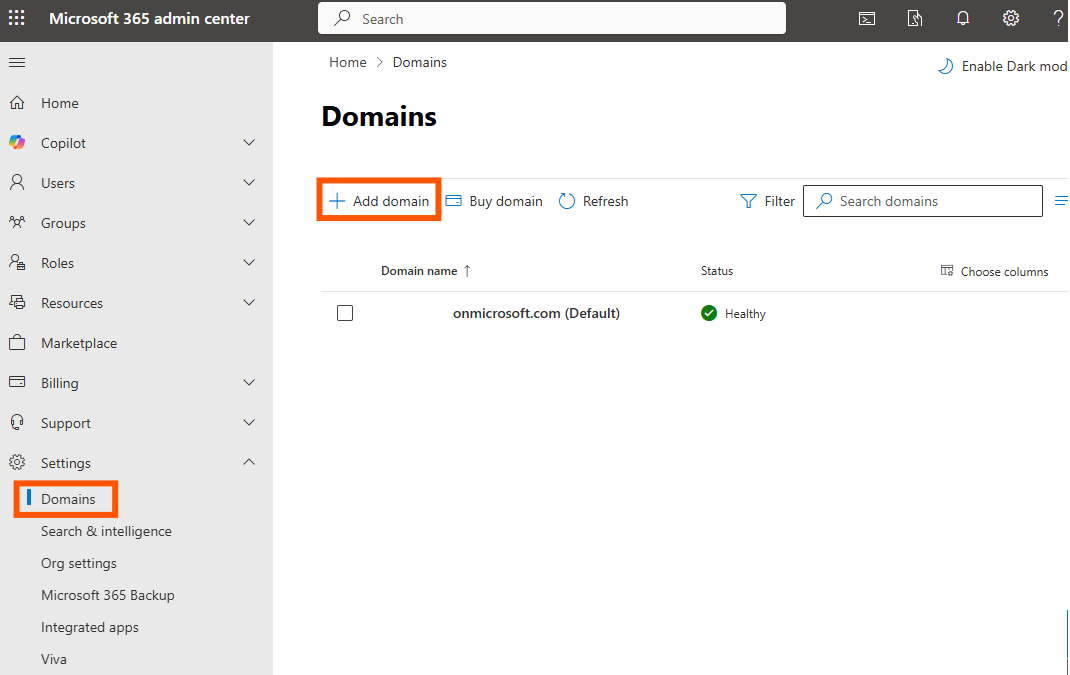
Task: Click the Choose columns icon
Action: pos(947,271)
